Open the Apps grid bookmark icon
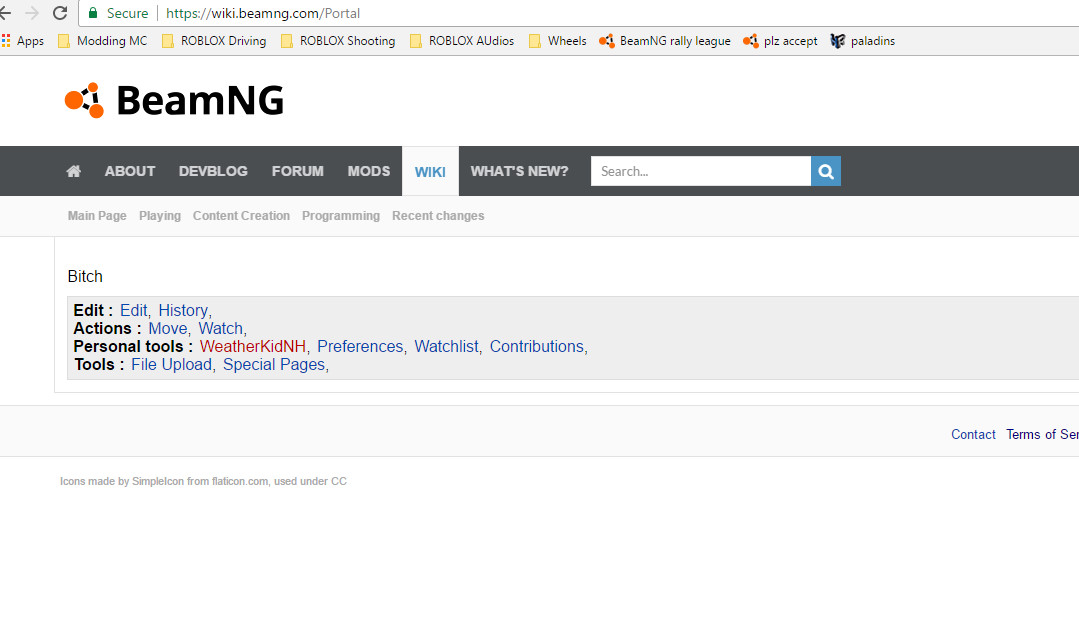The height and width of the screenshot is (630, 1079). 6,41
